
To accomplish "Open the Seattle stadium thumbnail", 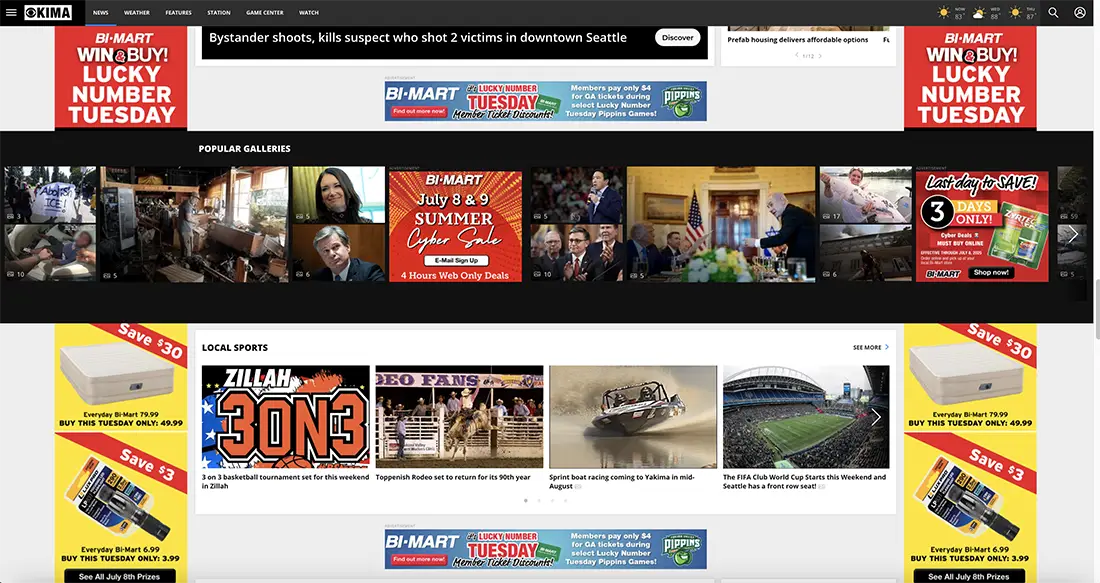I will pyautogui.click(x=806, y=417).
